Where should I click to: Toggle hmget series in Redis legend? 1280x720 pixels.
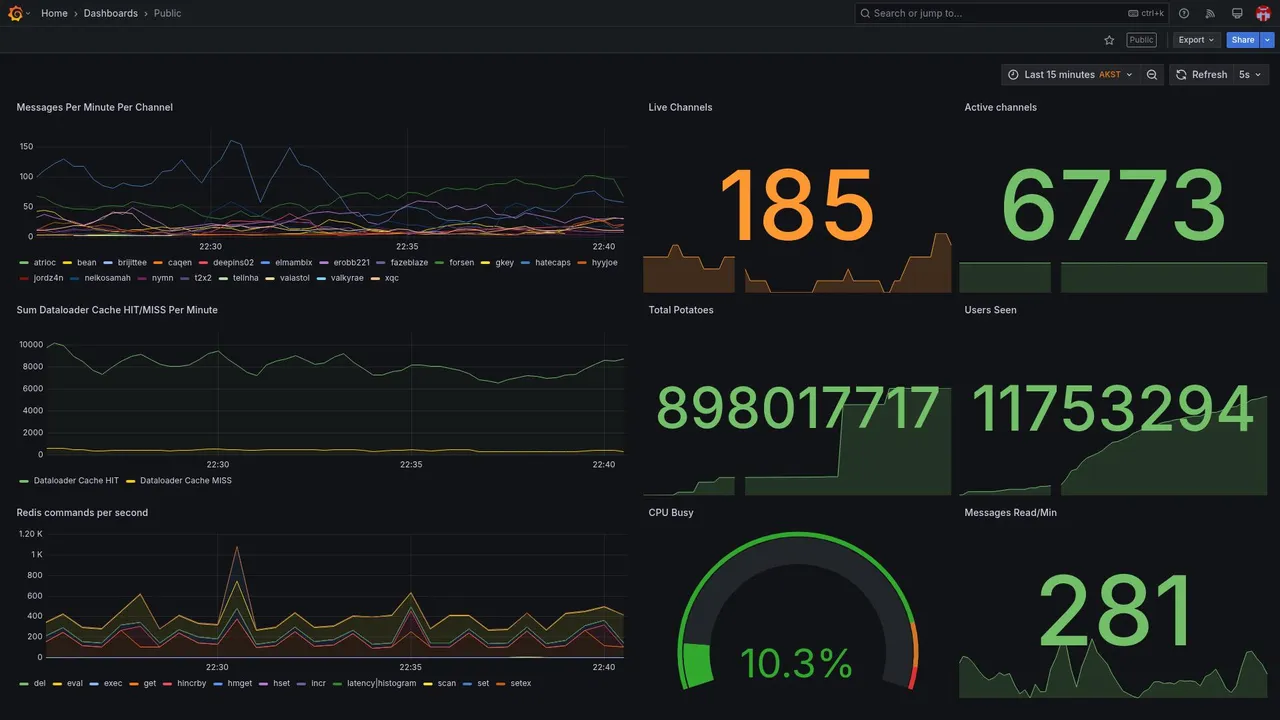(240, 684)
